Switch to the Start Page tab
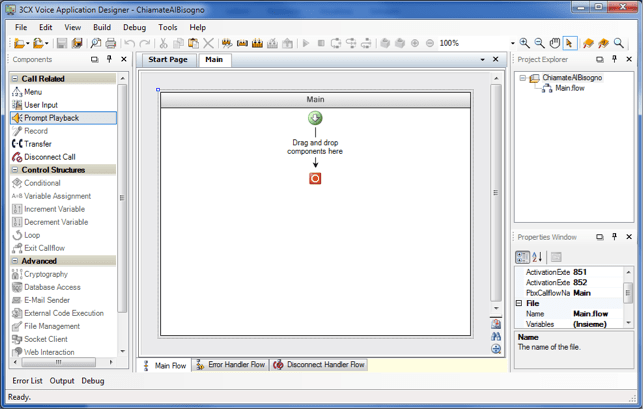 coord(168,59)
